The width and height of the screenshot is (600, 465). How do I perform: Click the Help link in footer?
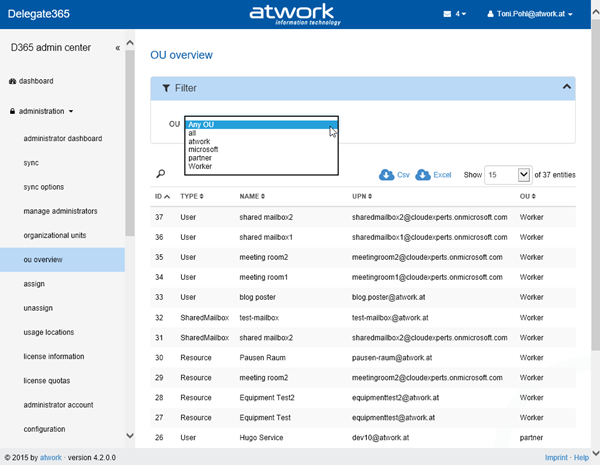click(x=580, y=456)
